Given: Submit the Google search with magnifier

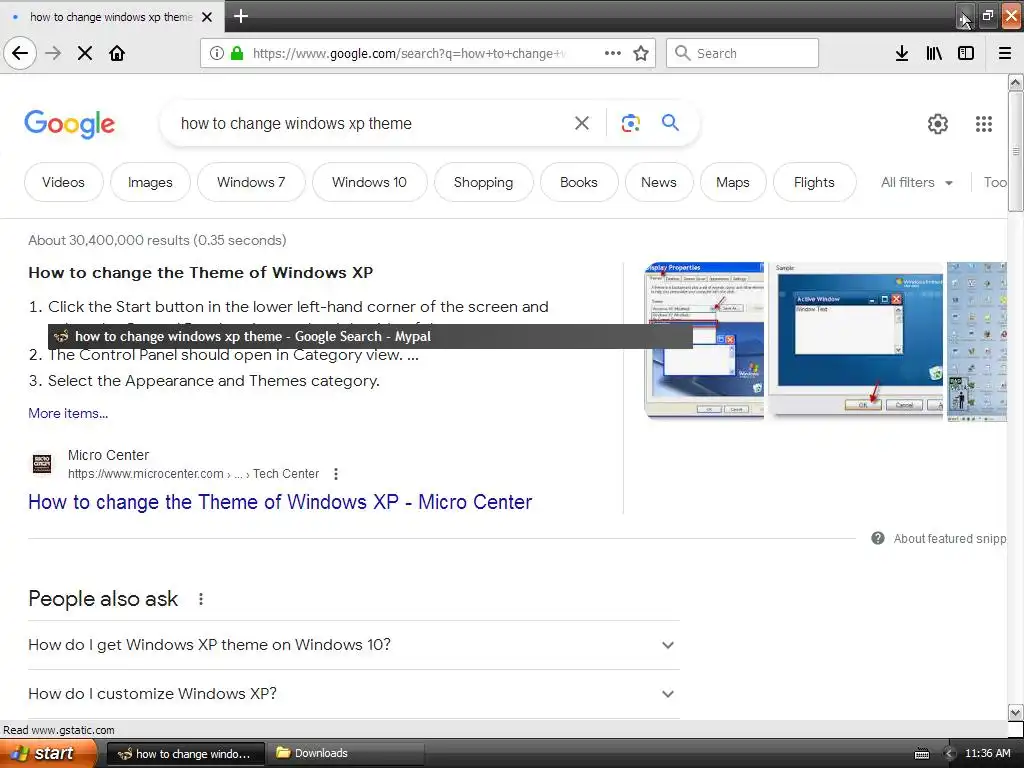Looking at the screenshot, I should tap(670, 122).
